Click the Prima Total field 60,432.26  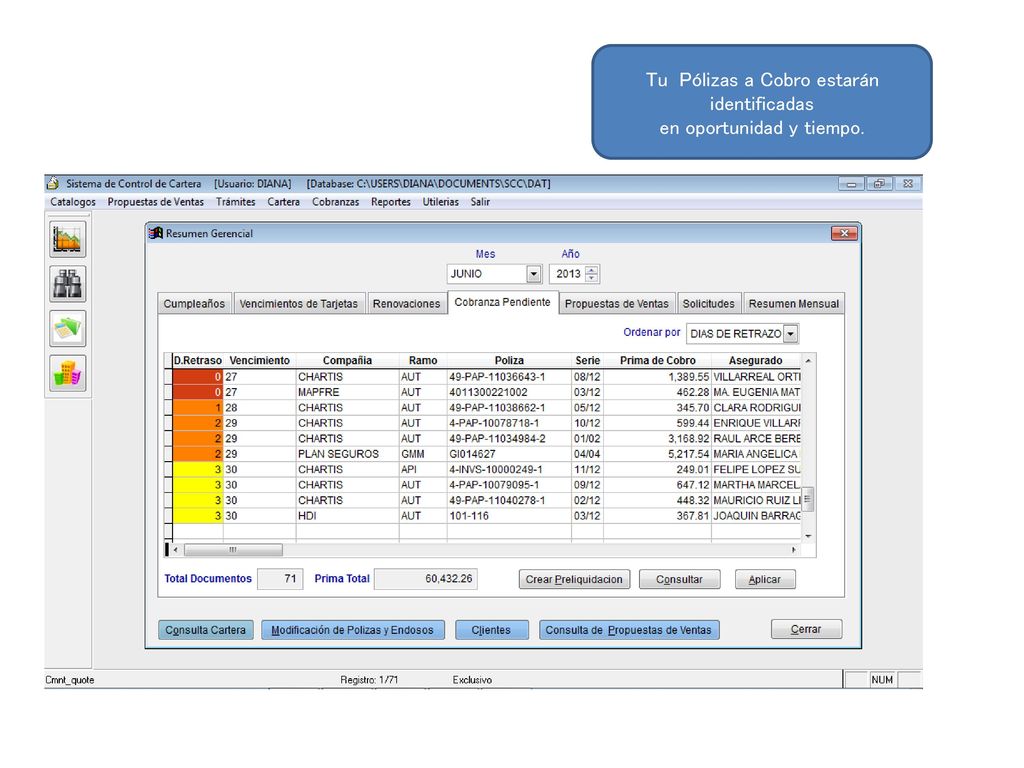pos(426,579)
